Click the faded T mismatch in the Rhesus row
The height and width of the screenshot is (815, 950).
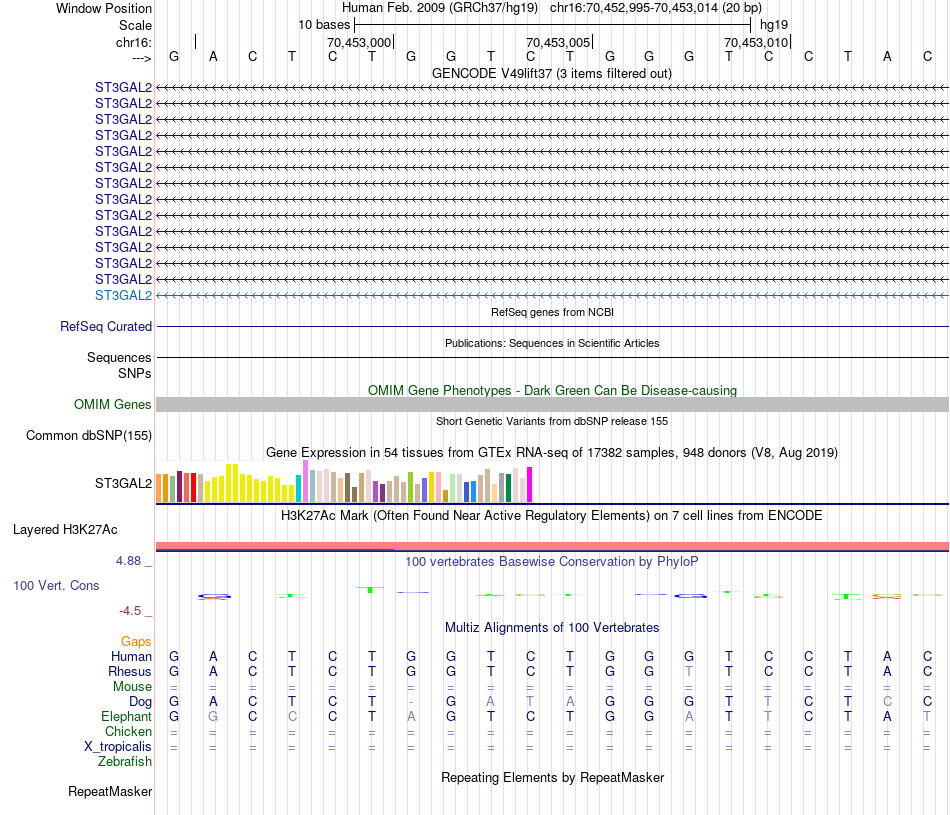pyautogui.click(x=689, y=671)
